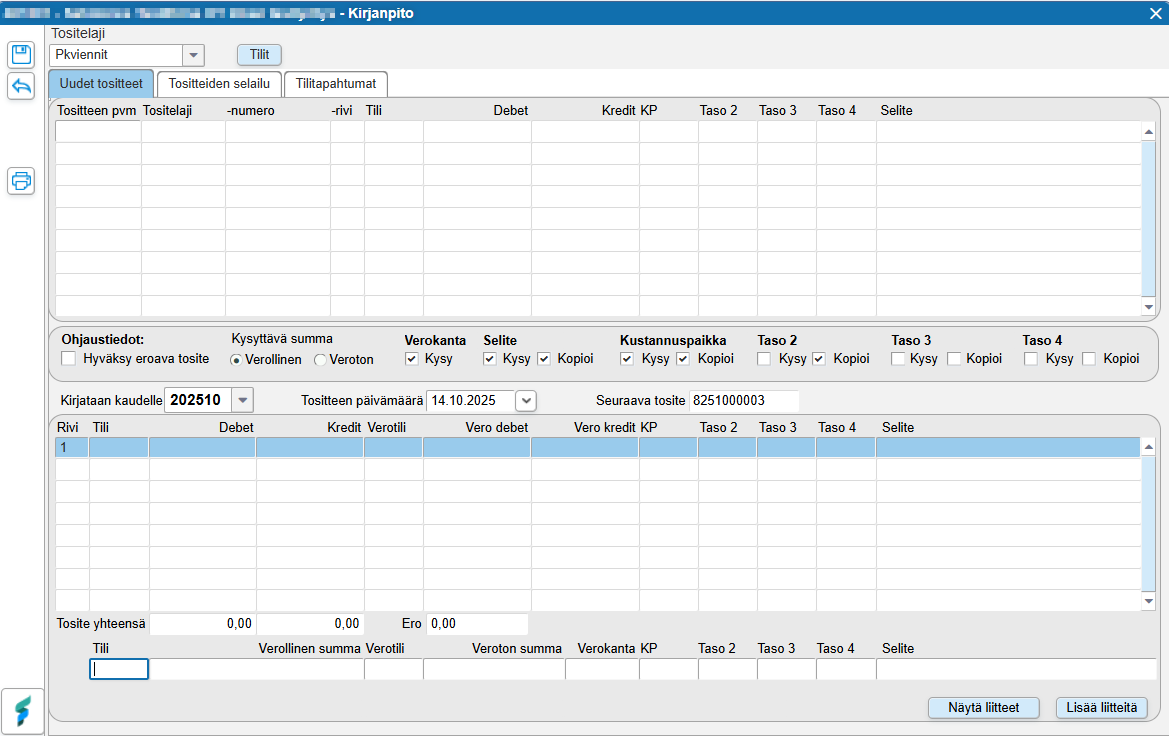1169x736 pixels.
Task: Click the Seuraava tosite 8251000003 field
Action: tap(744, 400)
